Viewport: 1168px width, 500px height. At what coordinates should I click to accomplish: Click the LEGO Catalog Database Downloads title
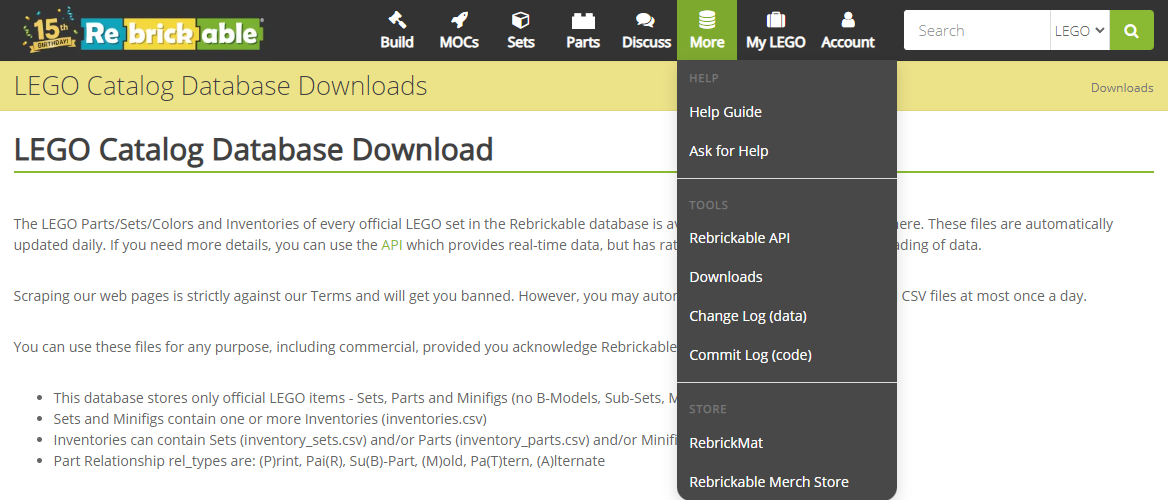pos(220,86)
